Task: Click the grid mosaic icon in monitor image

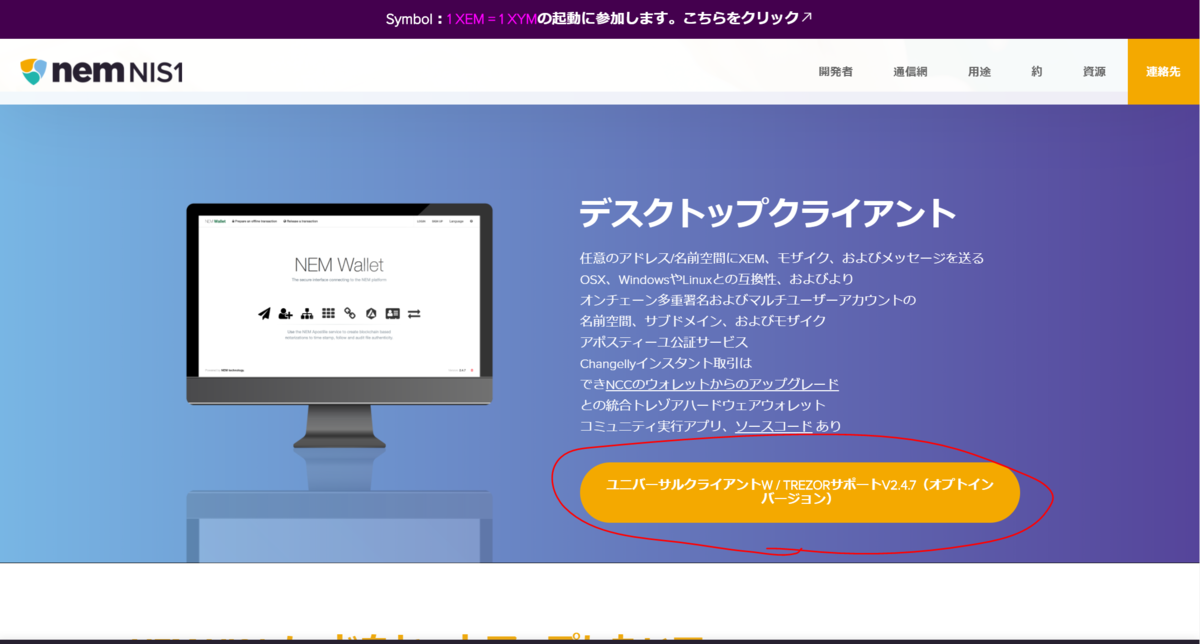Action: click(x=329, y=313)
